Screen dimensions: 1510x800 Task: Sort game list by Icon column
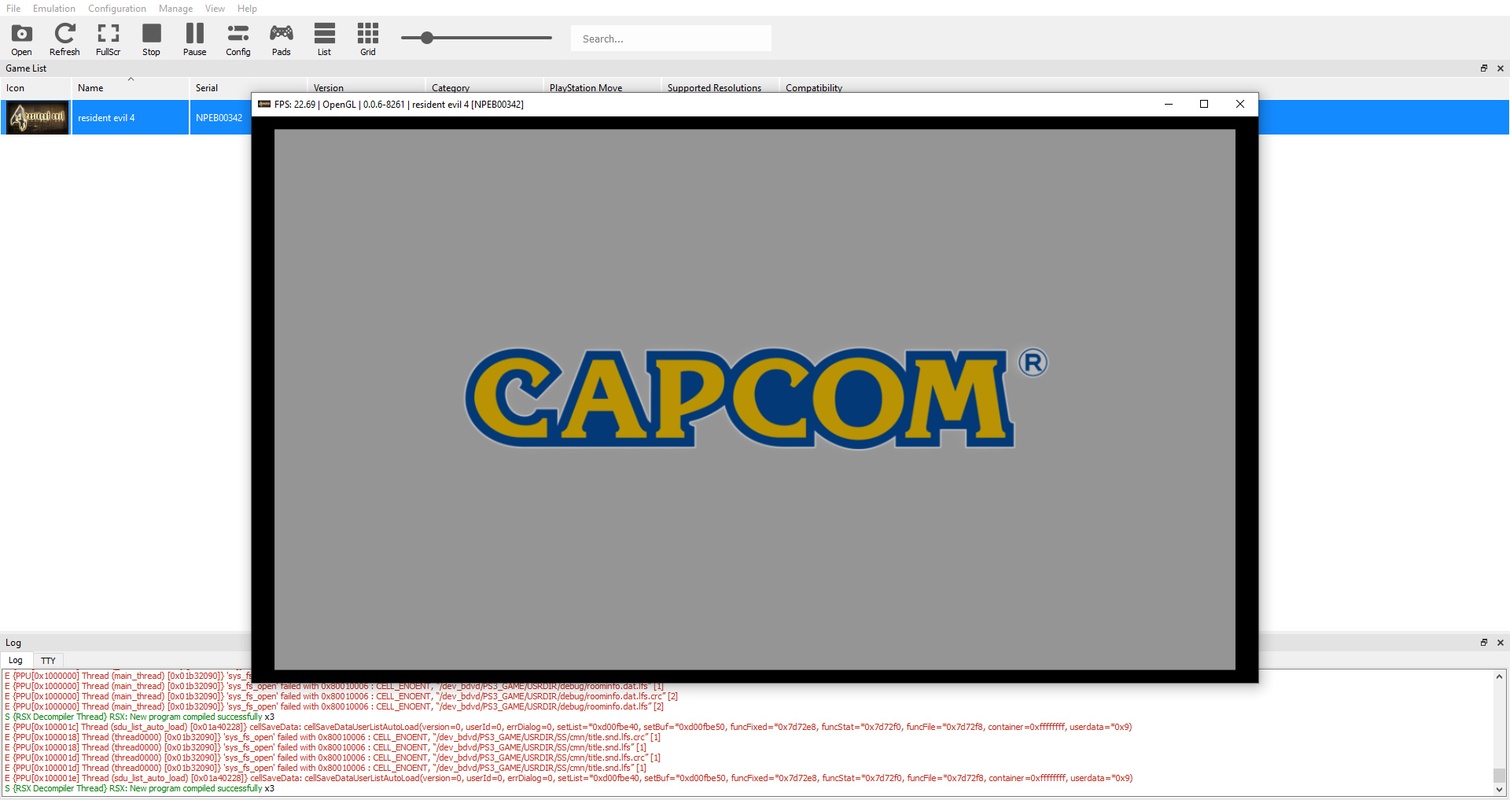click(36, 87)
